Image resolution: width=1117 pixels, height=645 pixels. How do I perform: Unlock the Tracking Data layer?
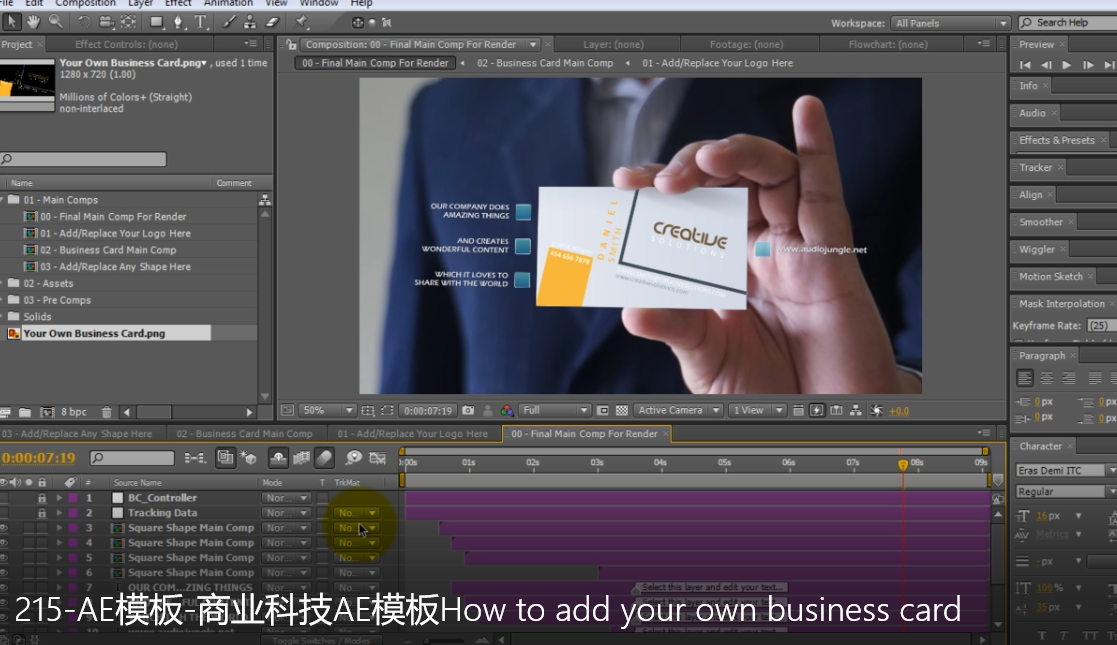click(x=42, y=513)
